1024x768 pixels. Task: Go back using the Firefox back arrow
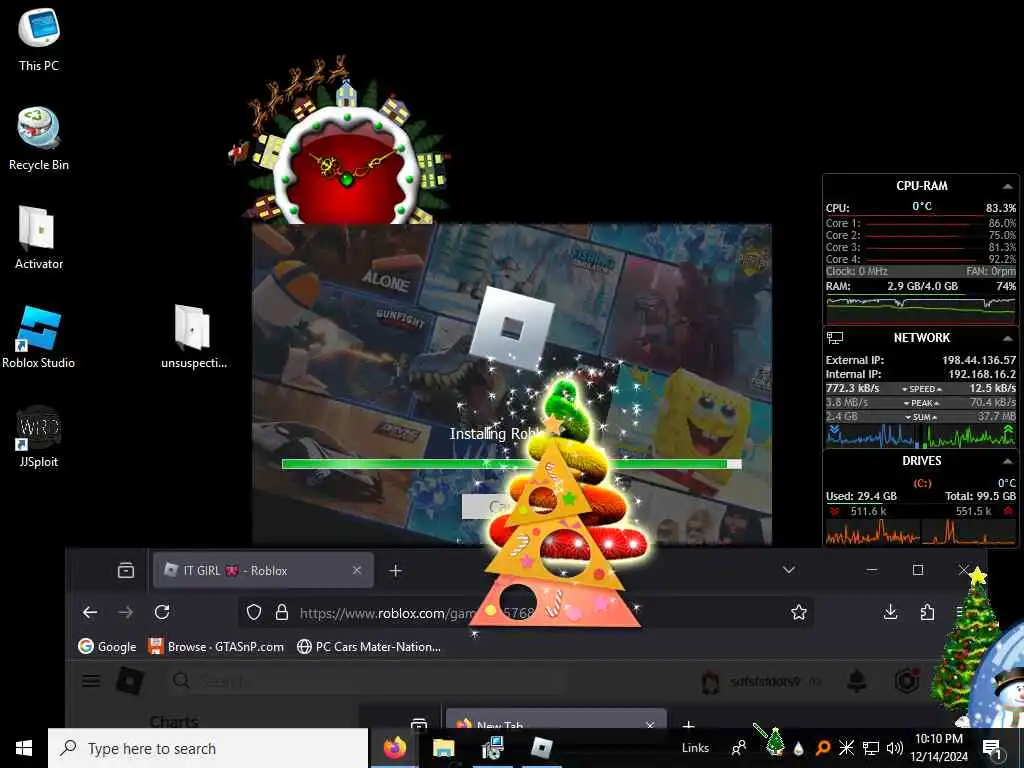click(x=90, y=612)
